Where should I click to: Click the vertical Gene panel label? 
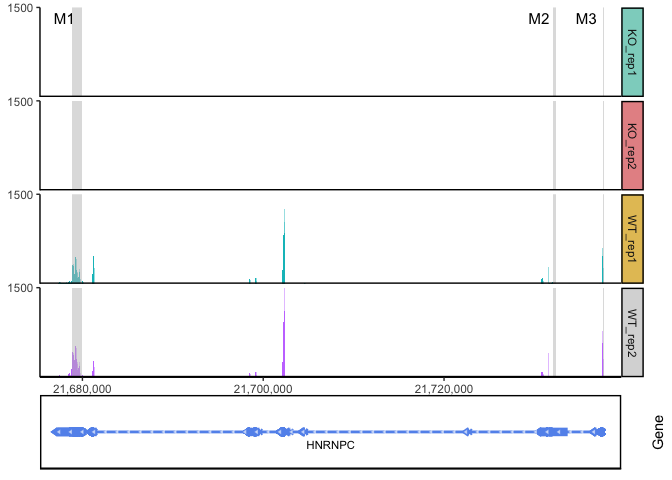[657, 432]
